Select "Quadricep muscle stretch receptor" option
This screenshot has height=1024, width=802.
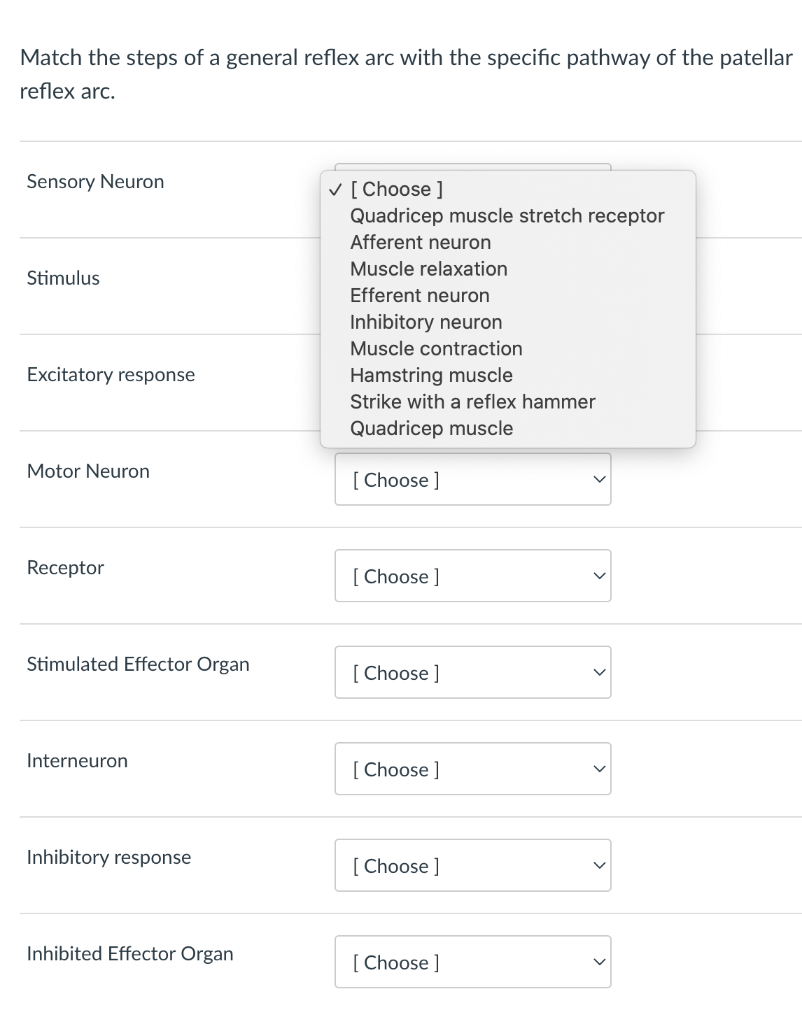coord(506,216)
